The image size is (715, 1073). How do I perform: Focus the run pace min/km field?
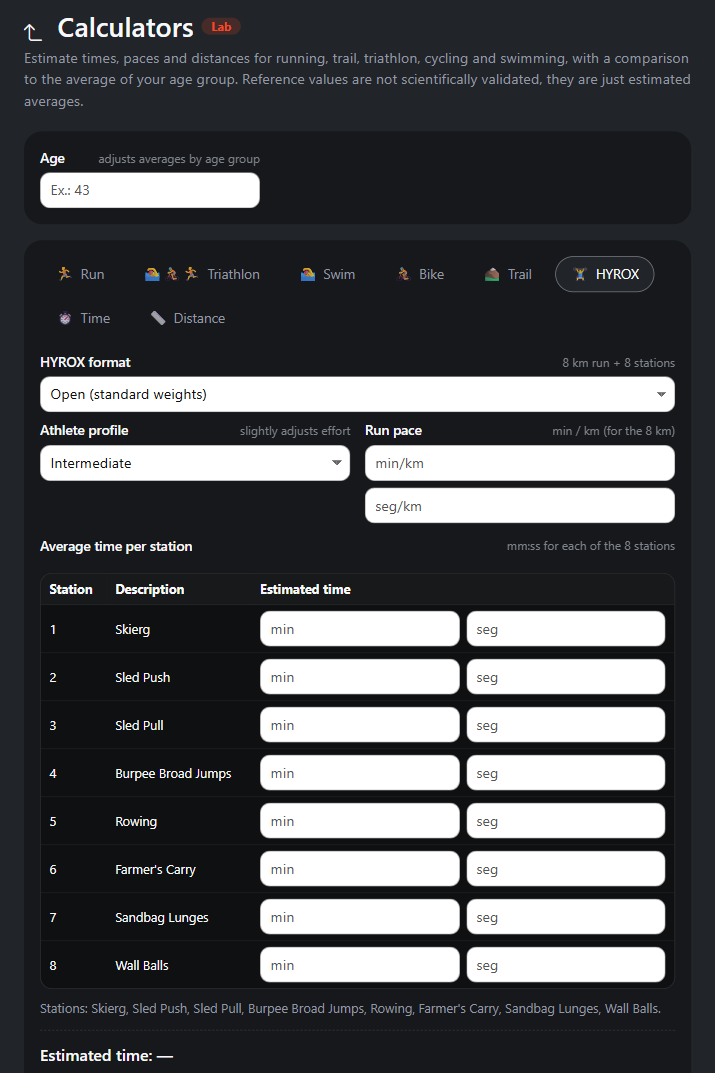click(519, 463)
